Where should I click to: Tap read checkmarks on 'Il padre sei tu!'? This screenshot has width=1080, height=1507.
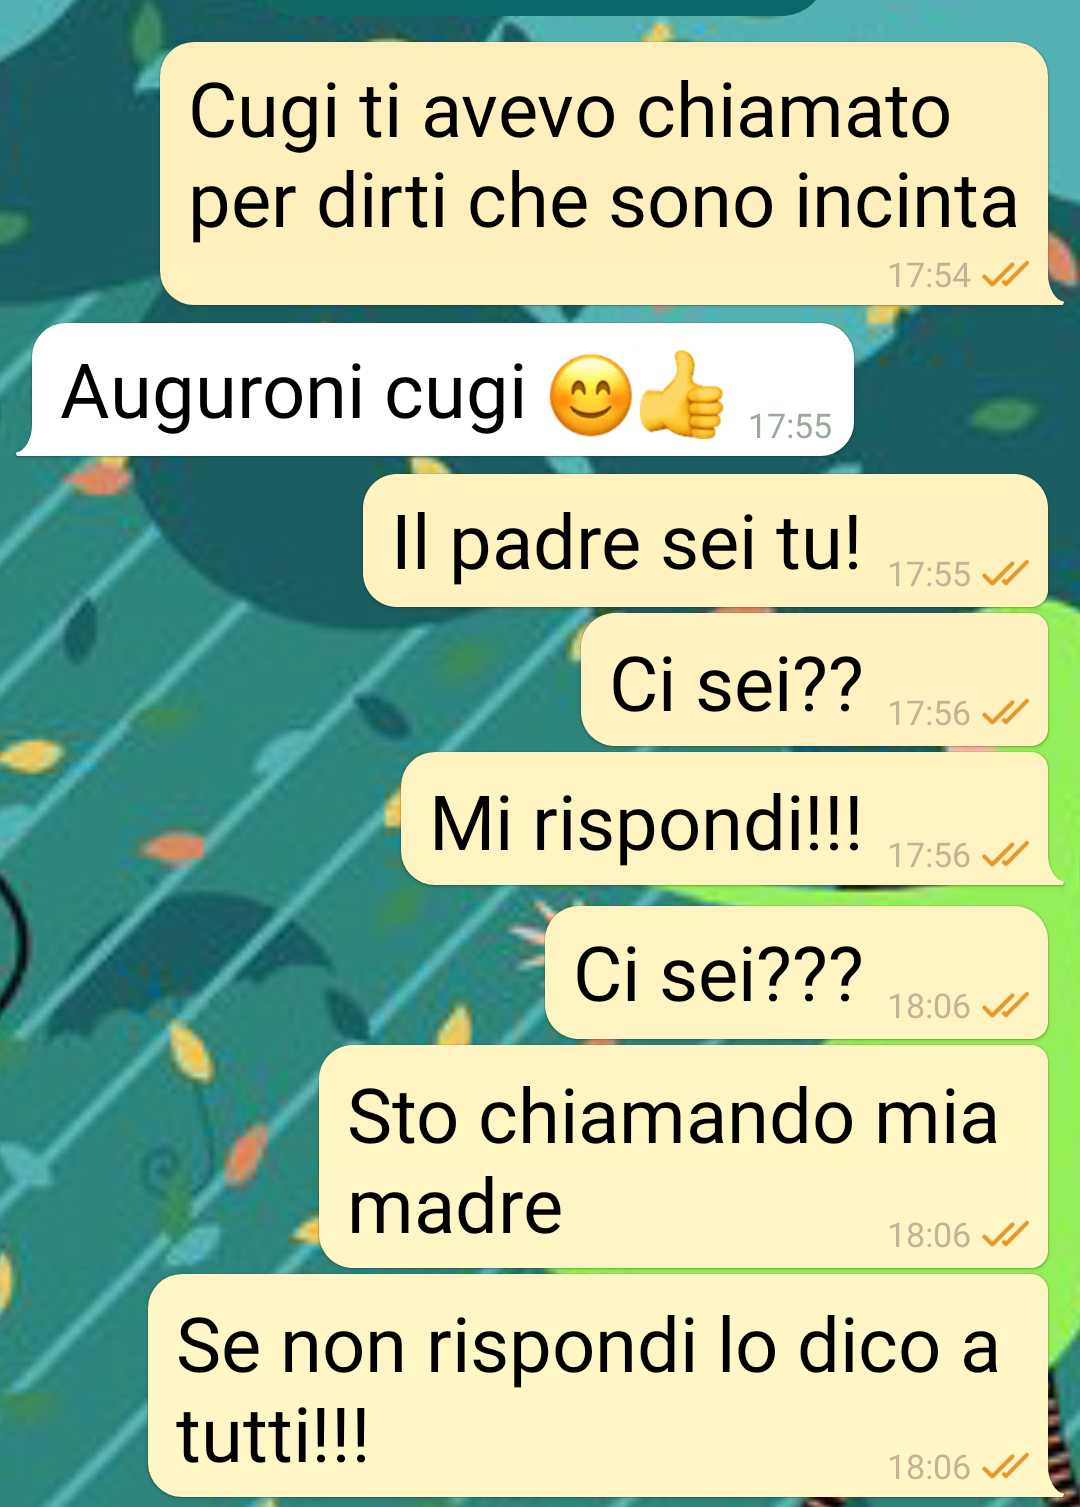pos(1005,574)
